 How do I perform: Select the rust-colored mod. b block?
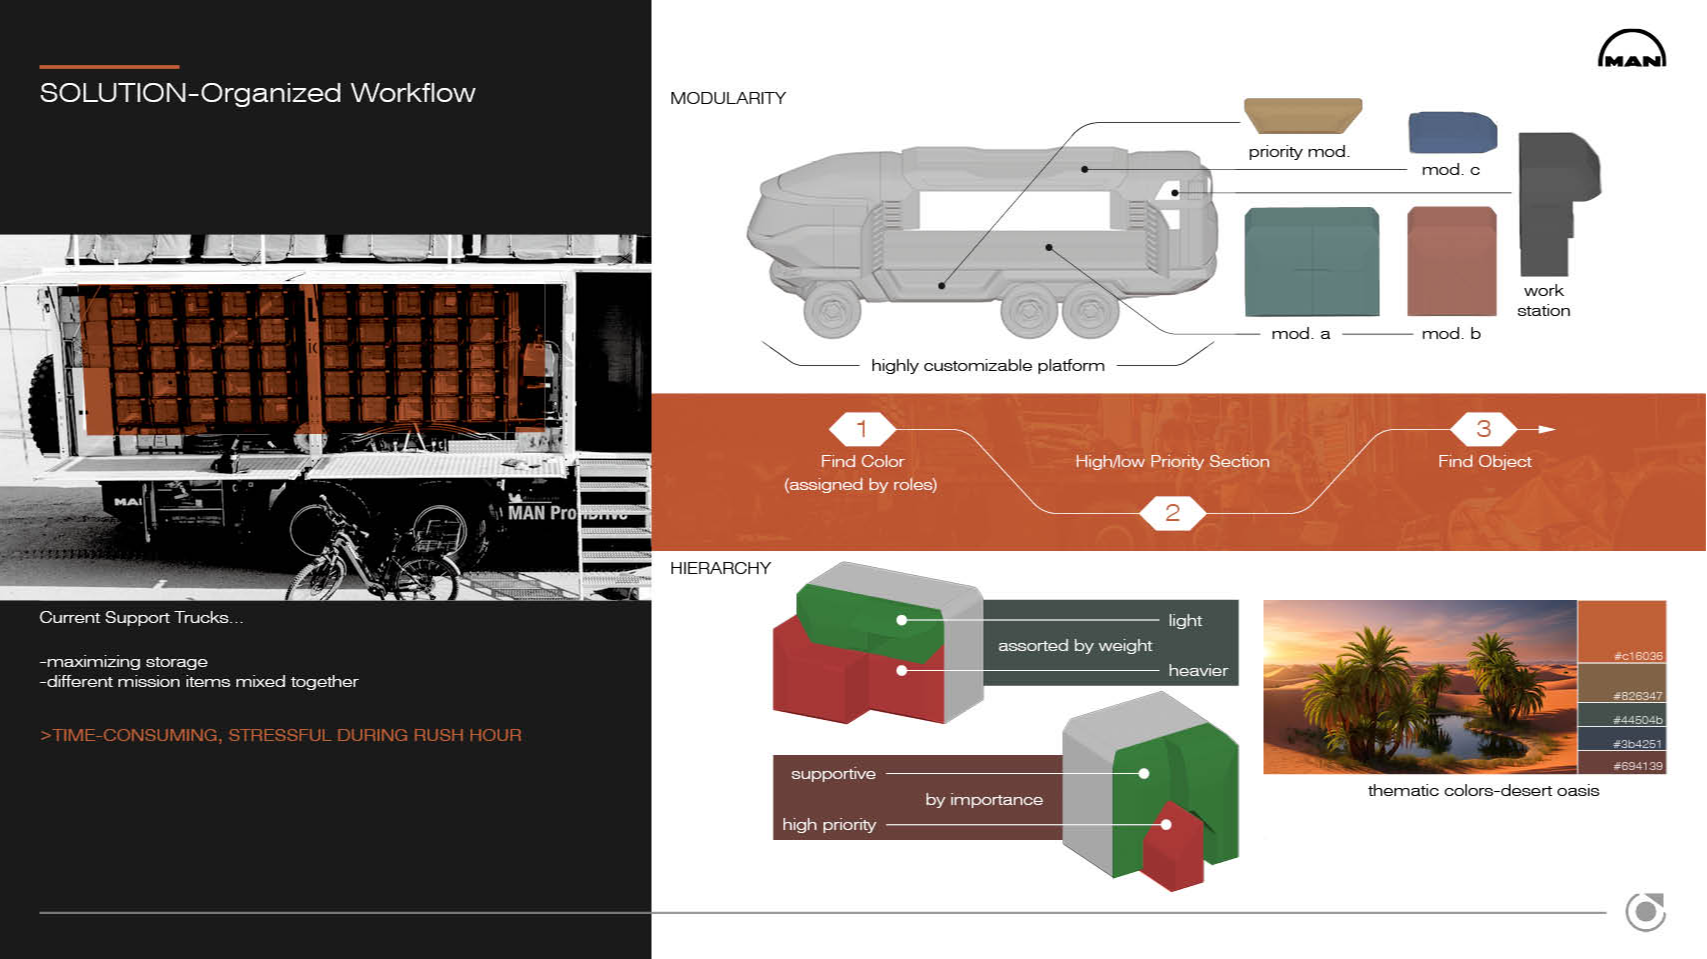click(1452, 261)
